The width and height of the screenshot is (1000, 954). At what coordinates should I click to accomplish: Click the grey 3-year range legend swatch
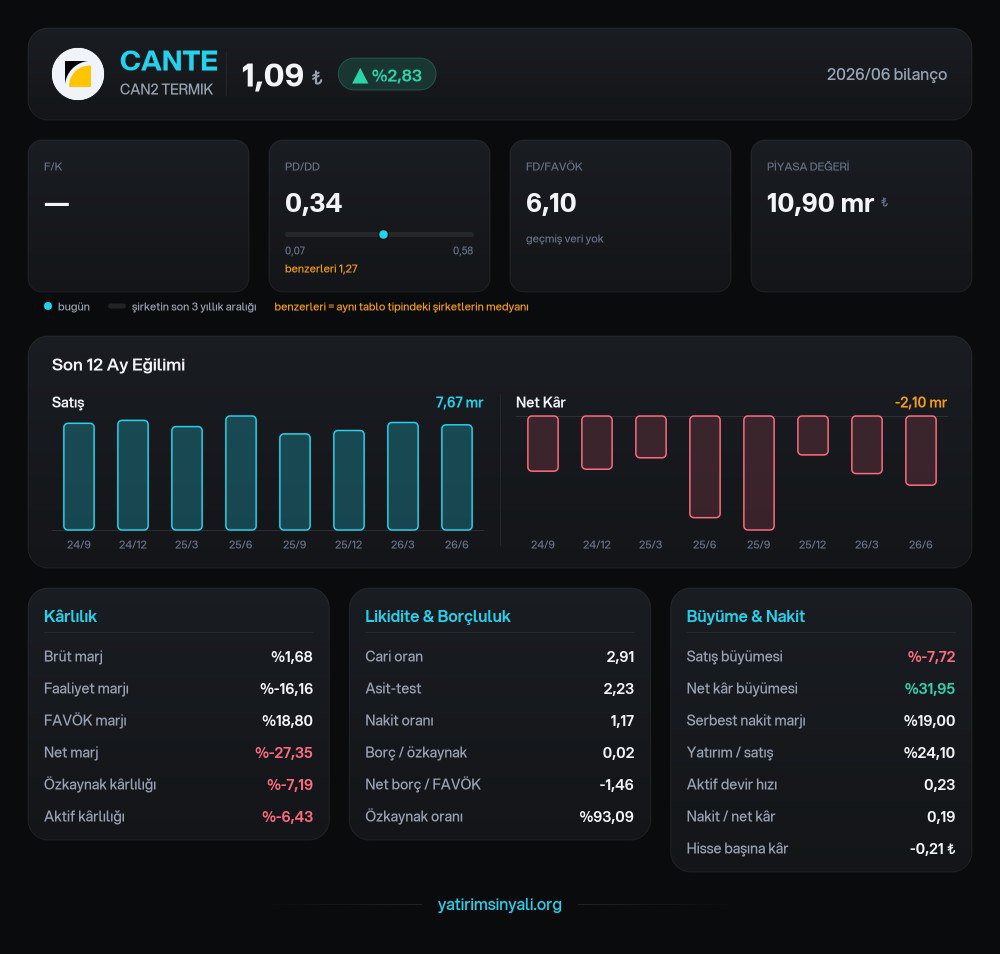117,307
